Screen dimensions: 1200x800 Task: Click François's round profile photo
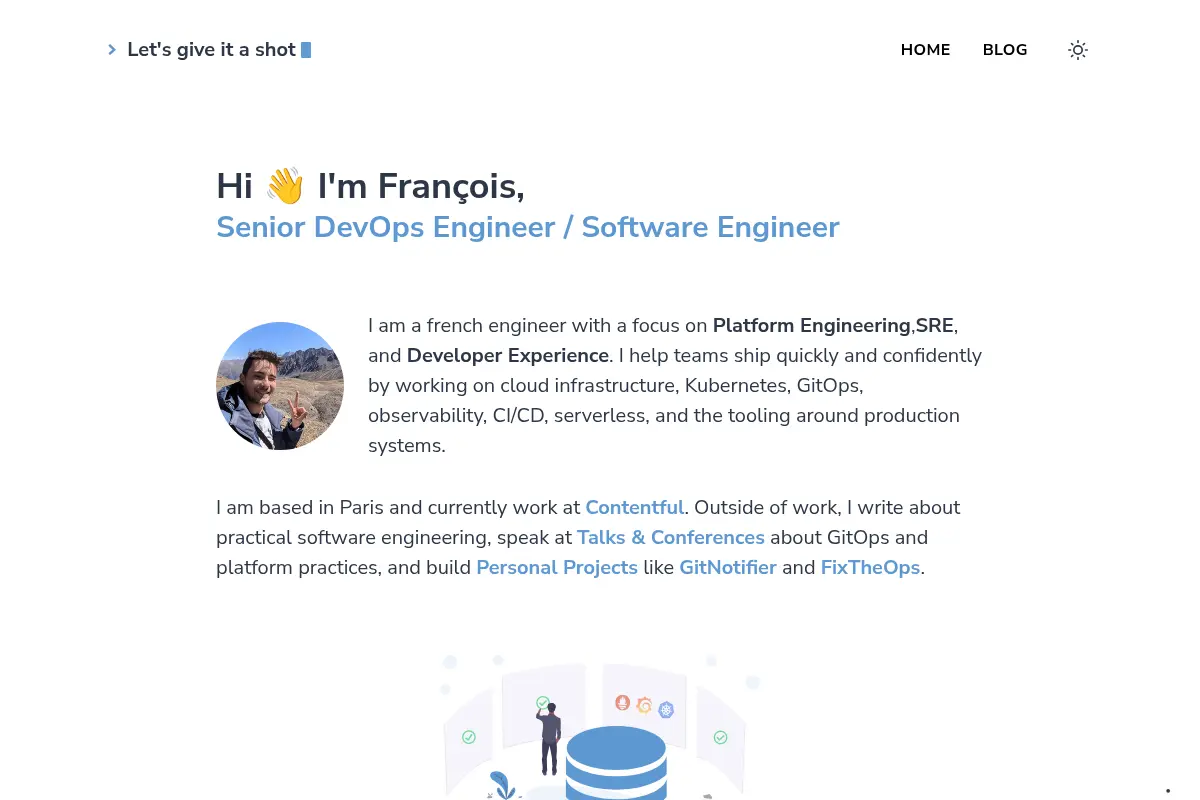(280, 386)
